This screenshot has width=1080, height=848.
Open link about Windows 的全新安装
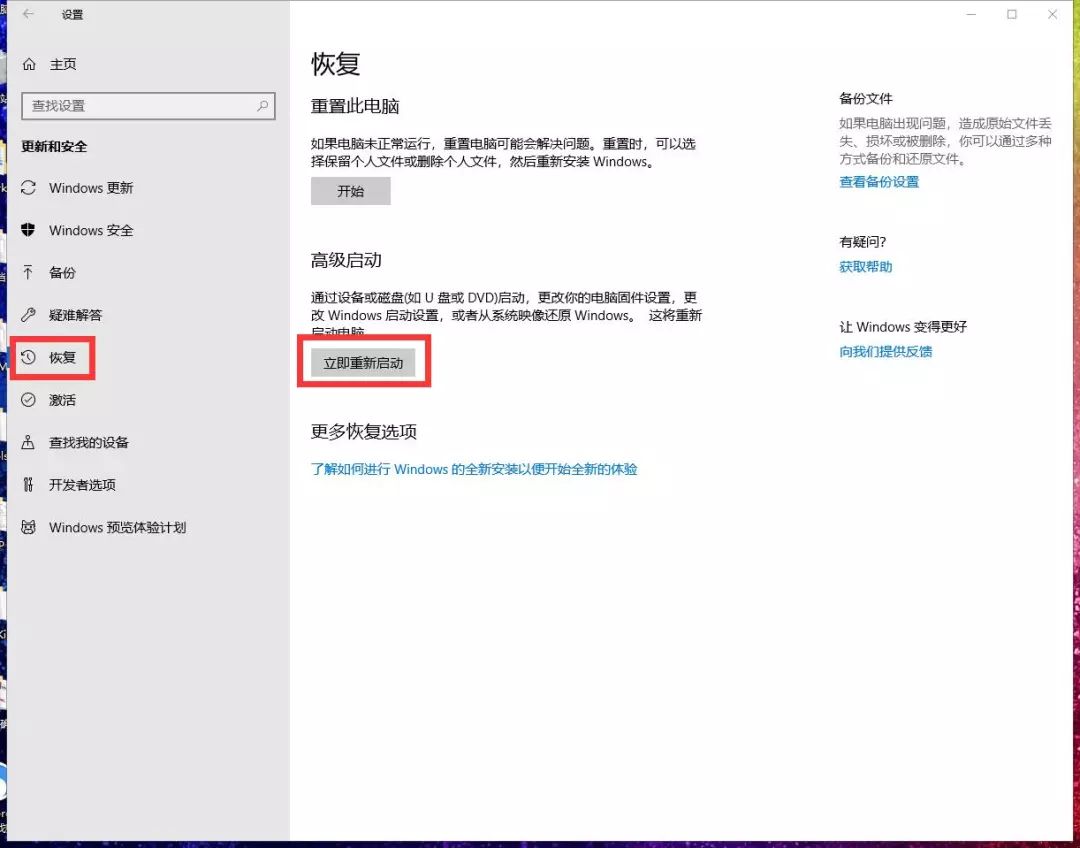point(474,469)
